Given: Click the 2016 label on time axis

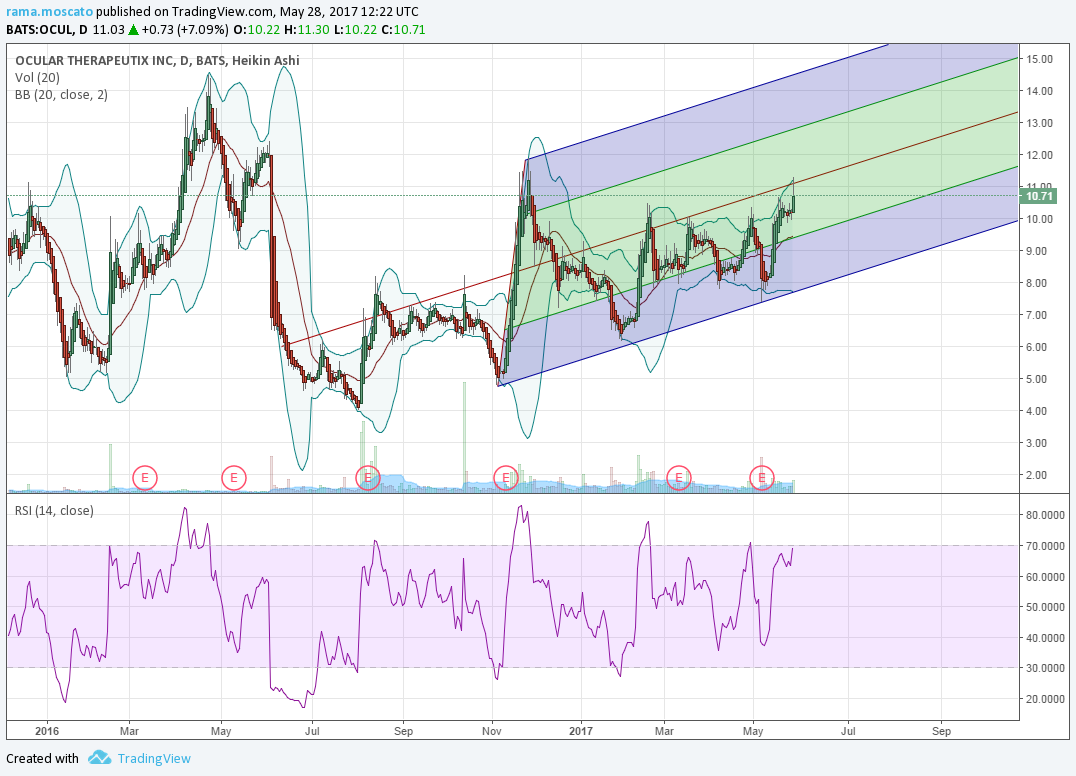Looking at the screenshot, I should pos(47,731).
